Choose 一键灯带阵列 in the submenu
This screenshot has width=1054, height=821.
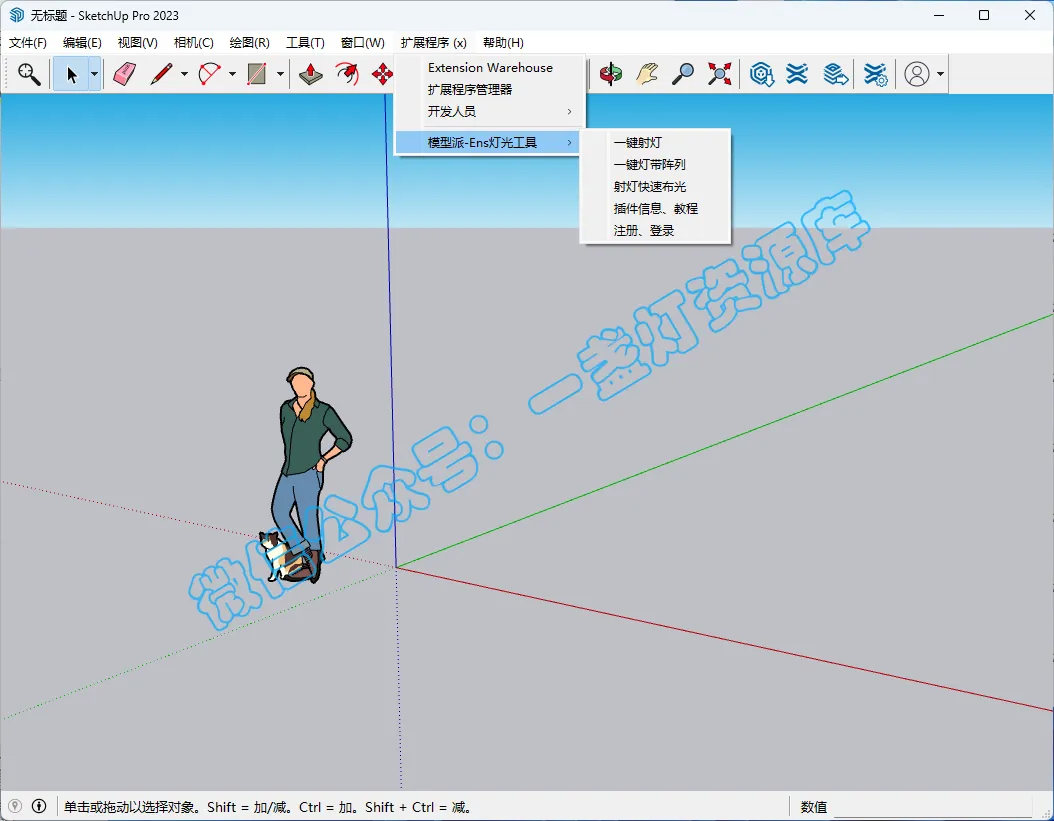pos(655,165)
